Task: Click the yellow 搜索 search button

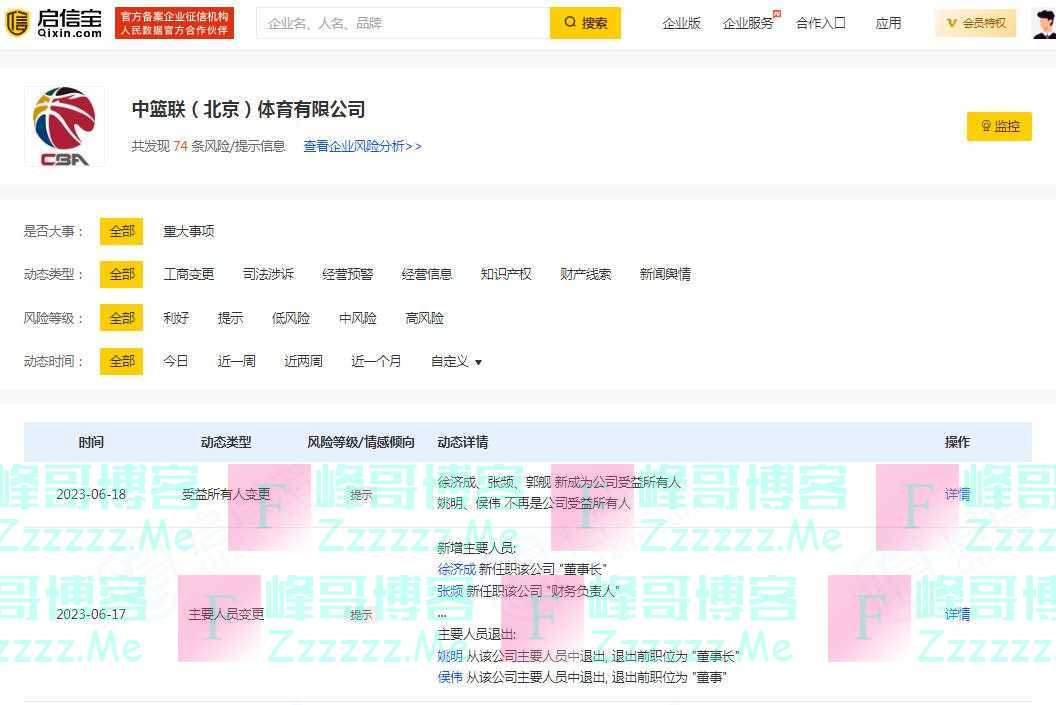Action: pyautogui.click(x=585, y=22)
